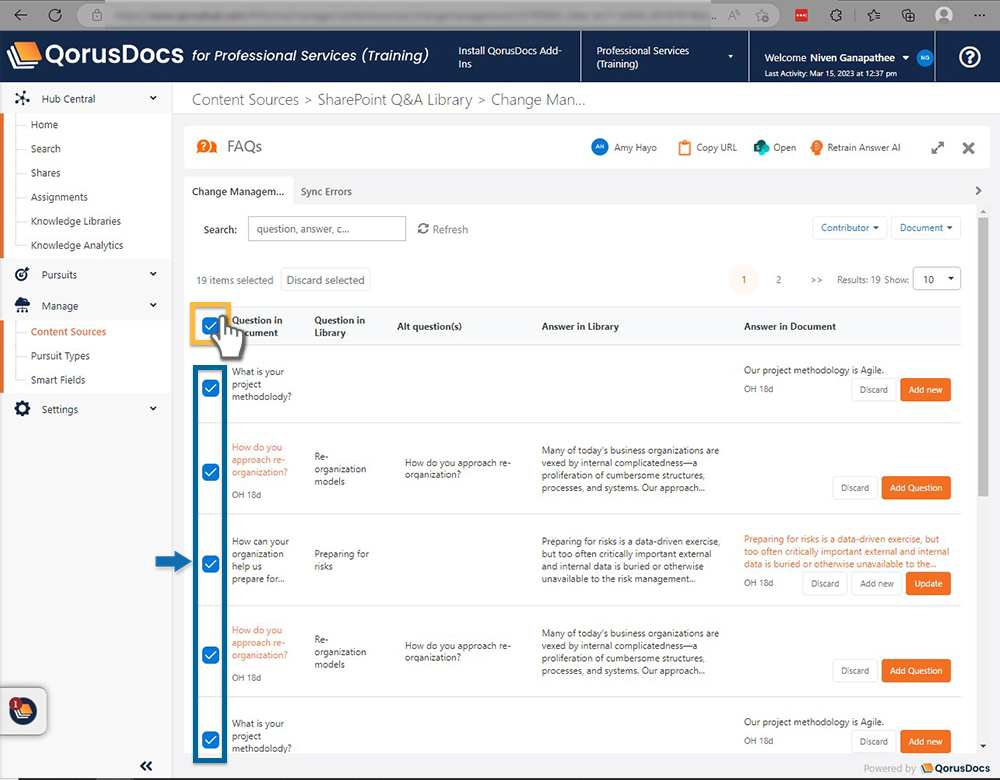Open the Show results-per-page dropdown

click(937, 279)
